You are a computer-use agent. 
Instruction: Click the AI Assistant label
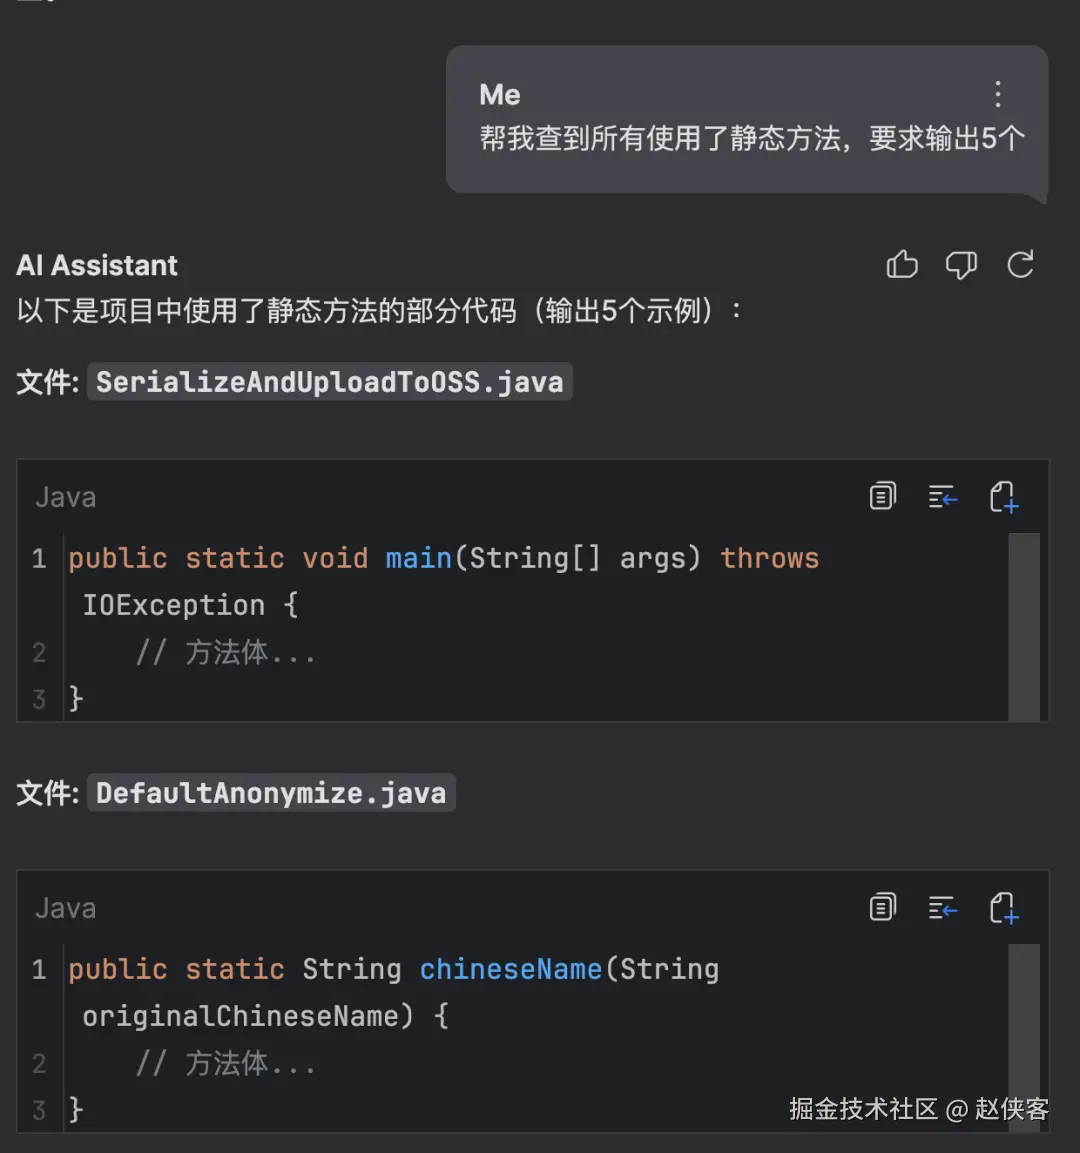[97, 265]
